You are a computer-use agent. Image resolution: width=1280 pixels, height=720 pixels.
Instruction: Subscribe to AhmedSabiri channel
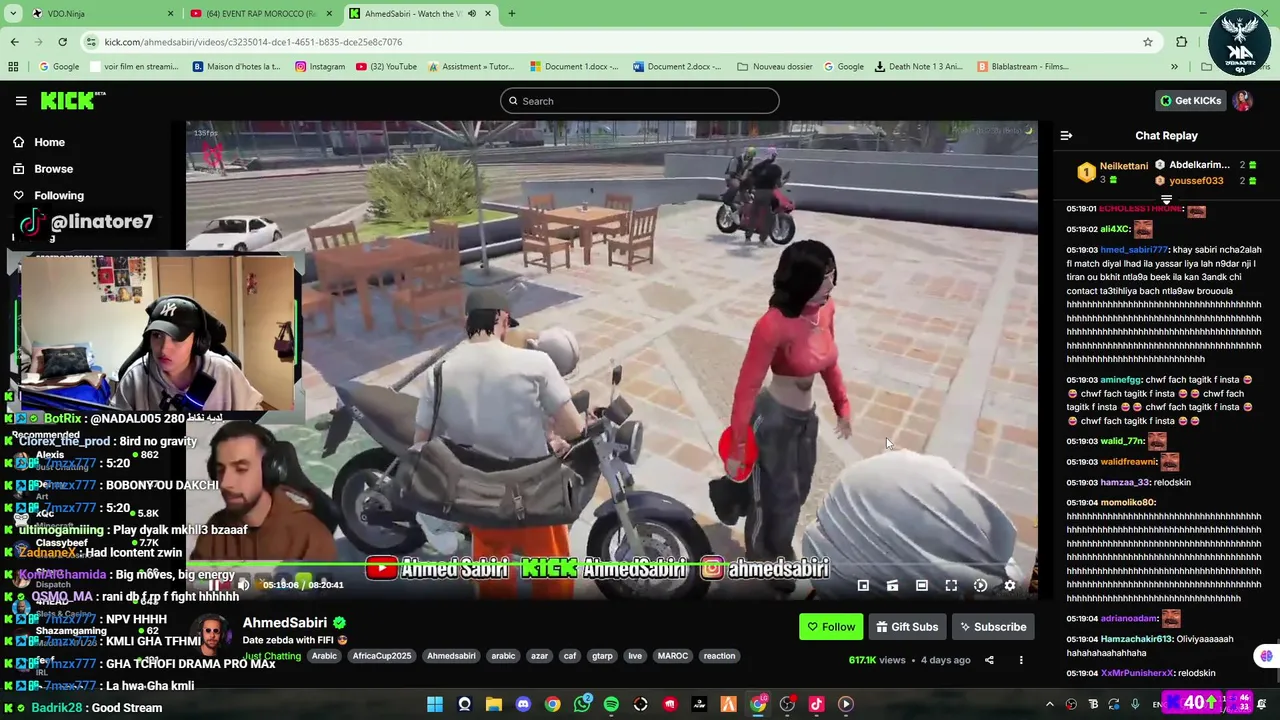point(993,627)
